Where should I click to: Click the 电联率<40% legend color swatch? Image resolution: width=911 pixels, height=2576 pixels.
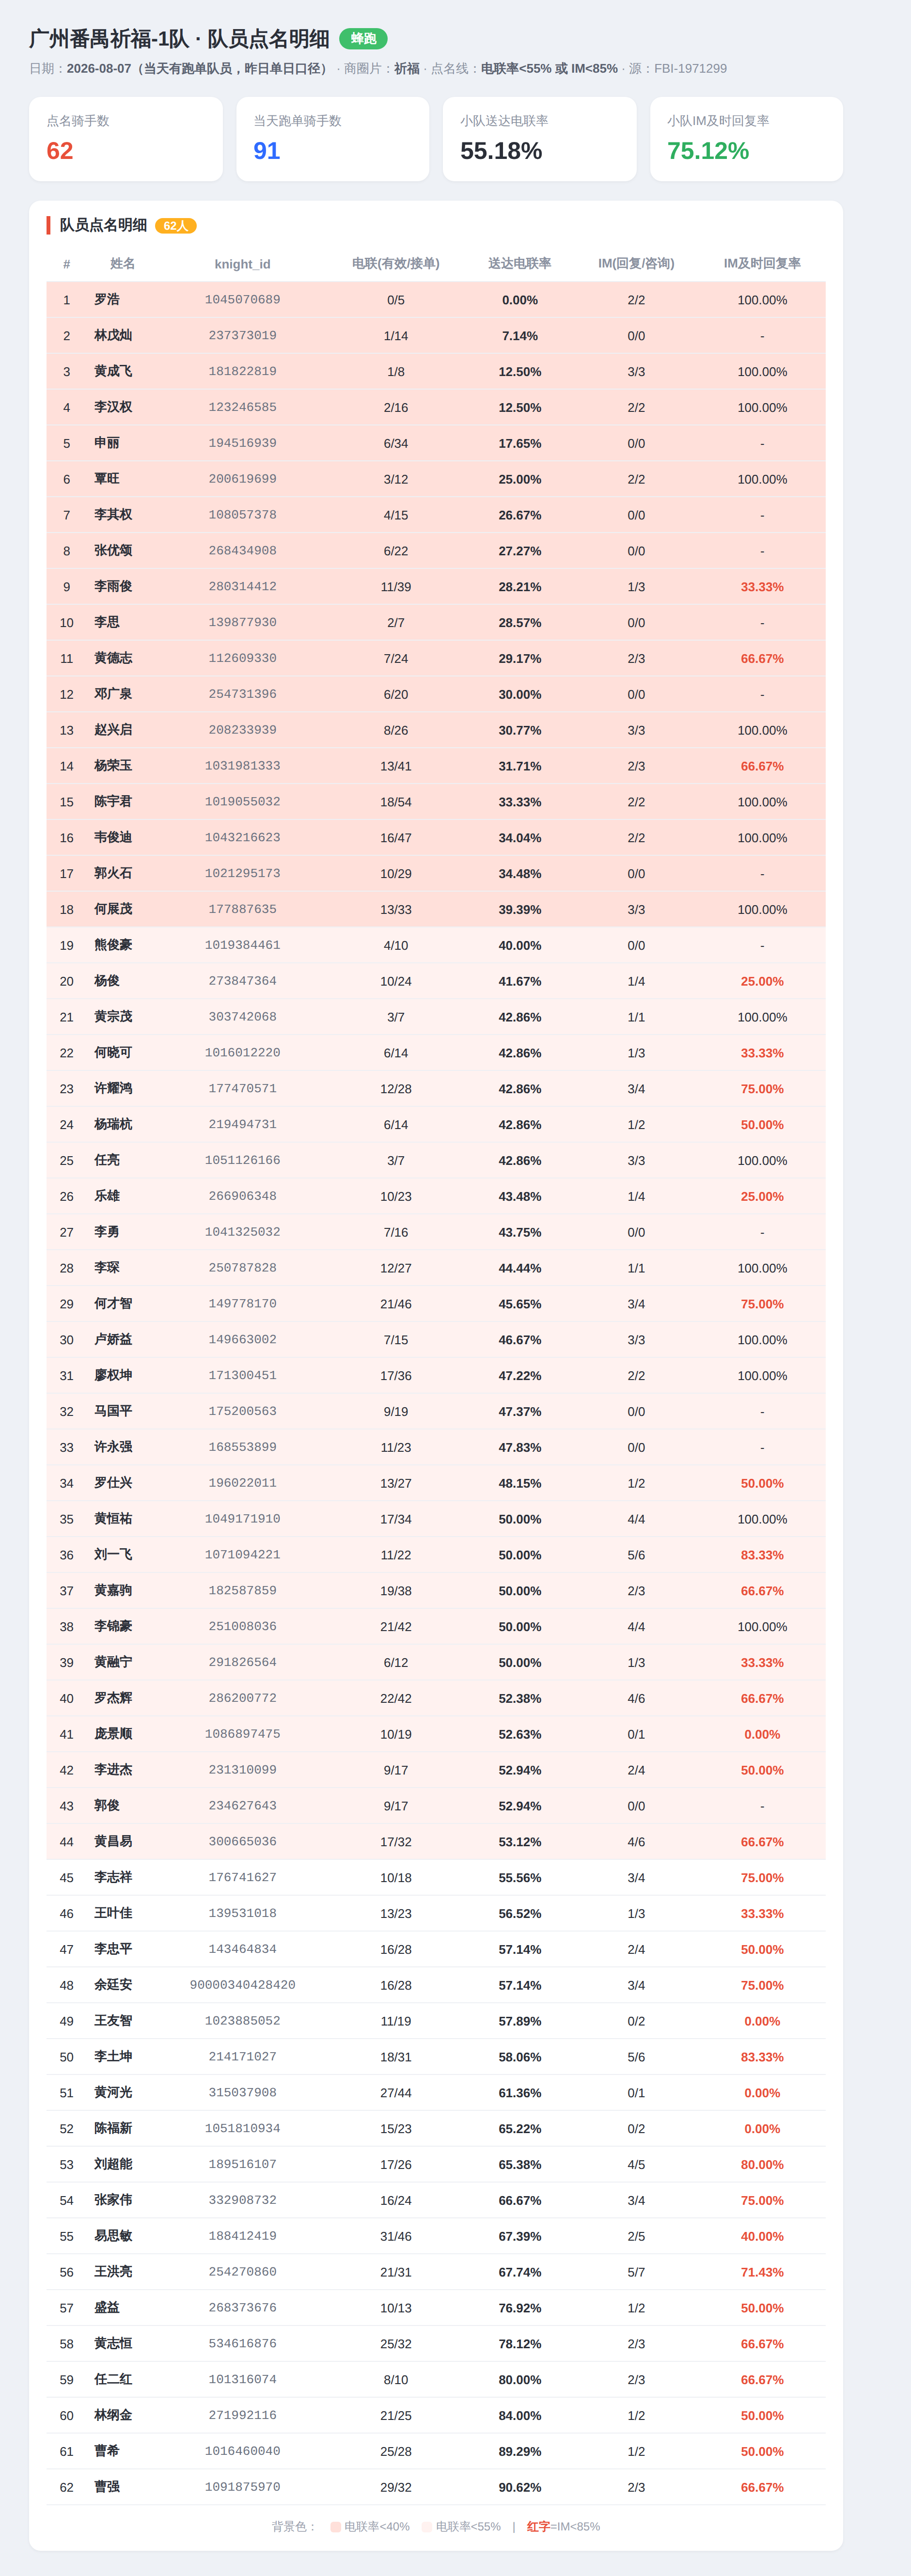335,2526
